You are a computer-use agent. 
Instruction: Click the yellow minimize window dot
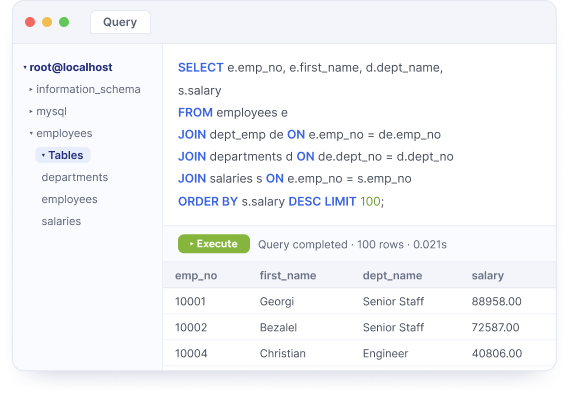click(x=47, y=22)
